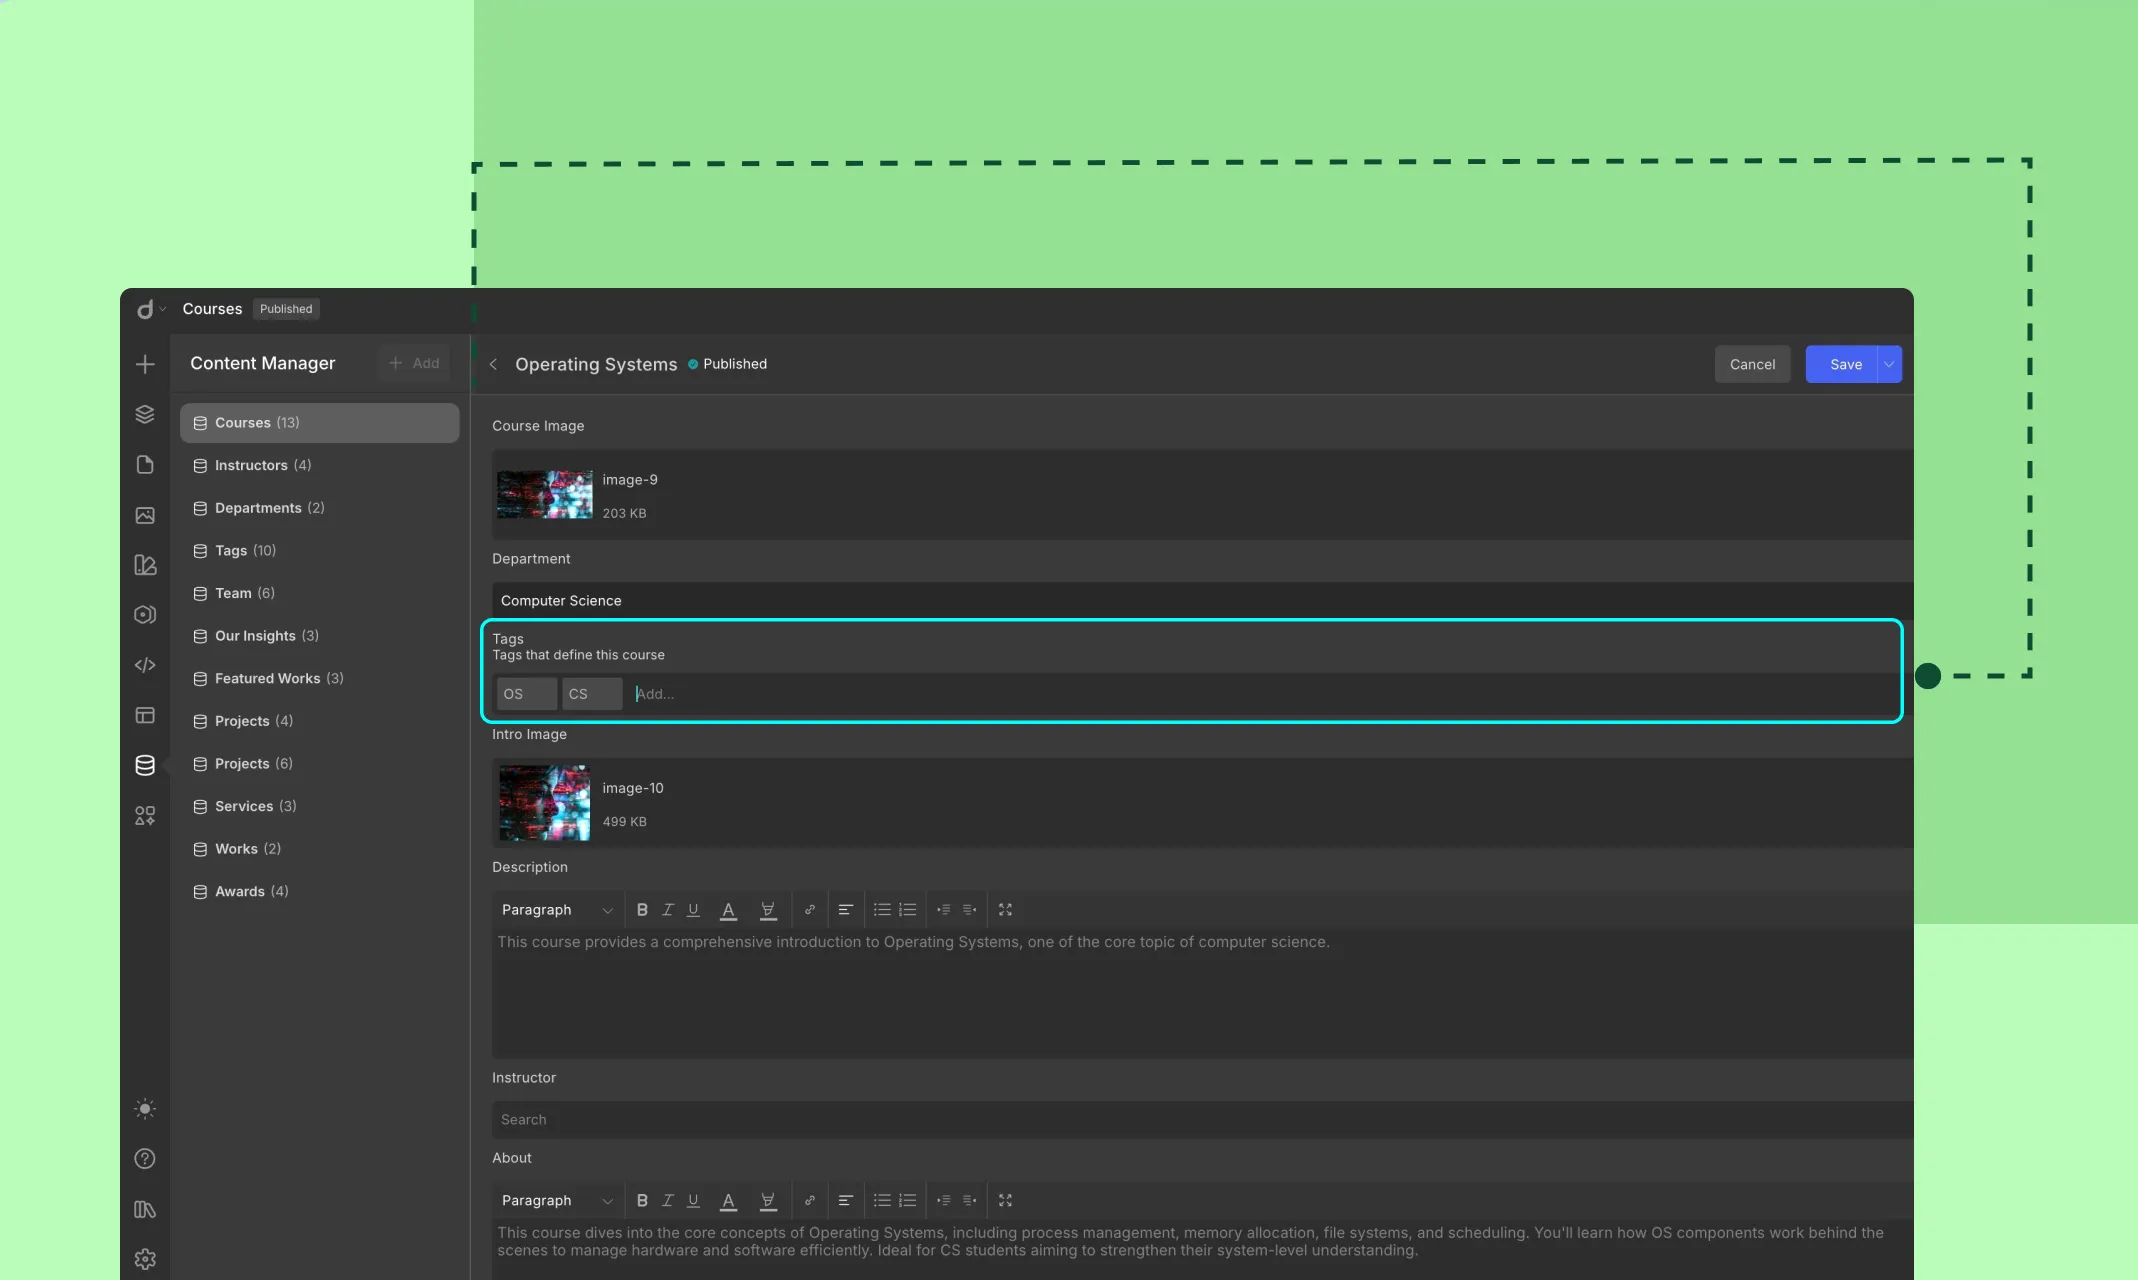Toggle Italic in the About toolbar

pyautogui.click(x=668, y=1201)
